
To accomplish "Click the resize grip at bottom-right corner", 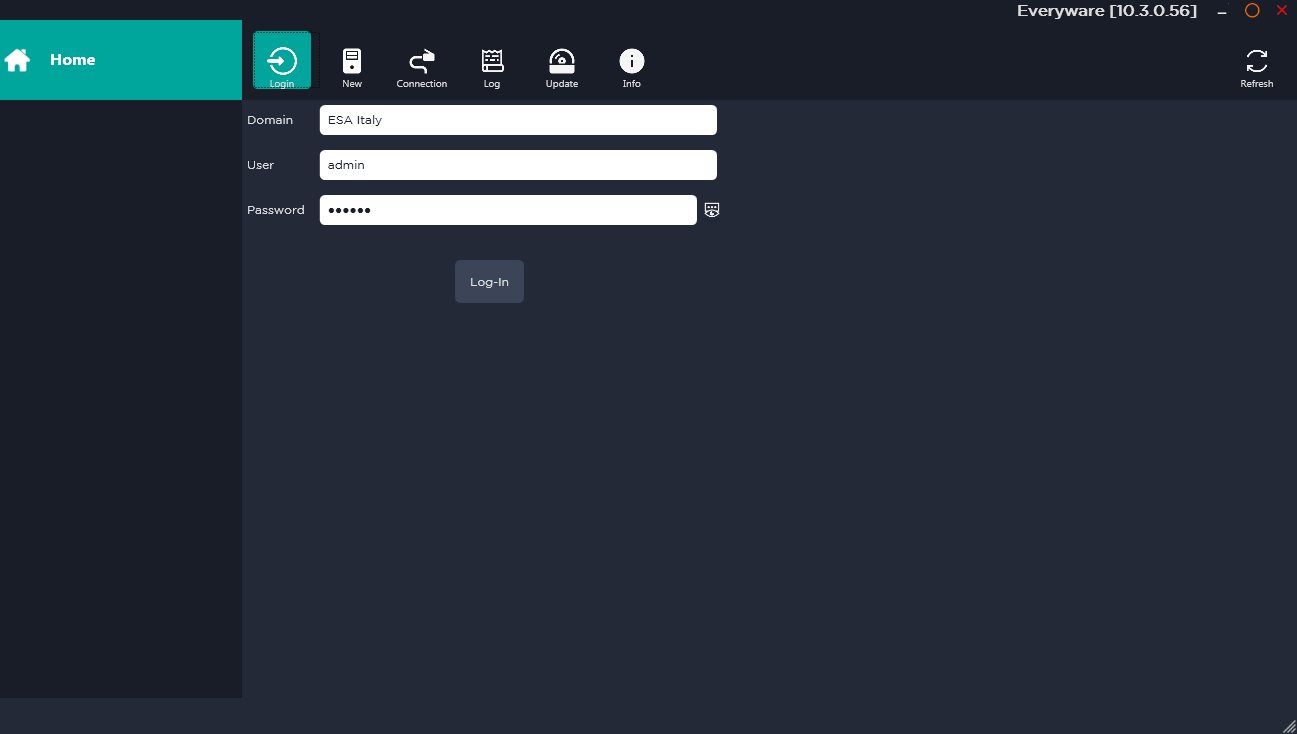I will [x=1289, y=727].
